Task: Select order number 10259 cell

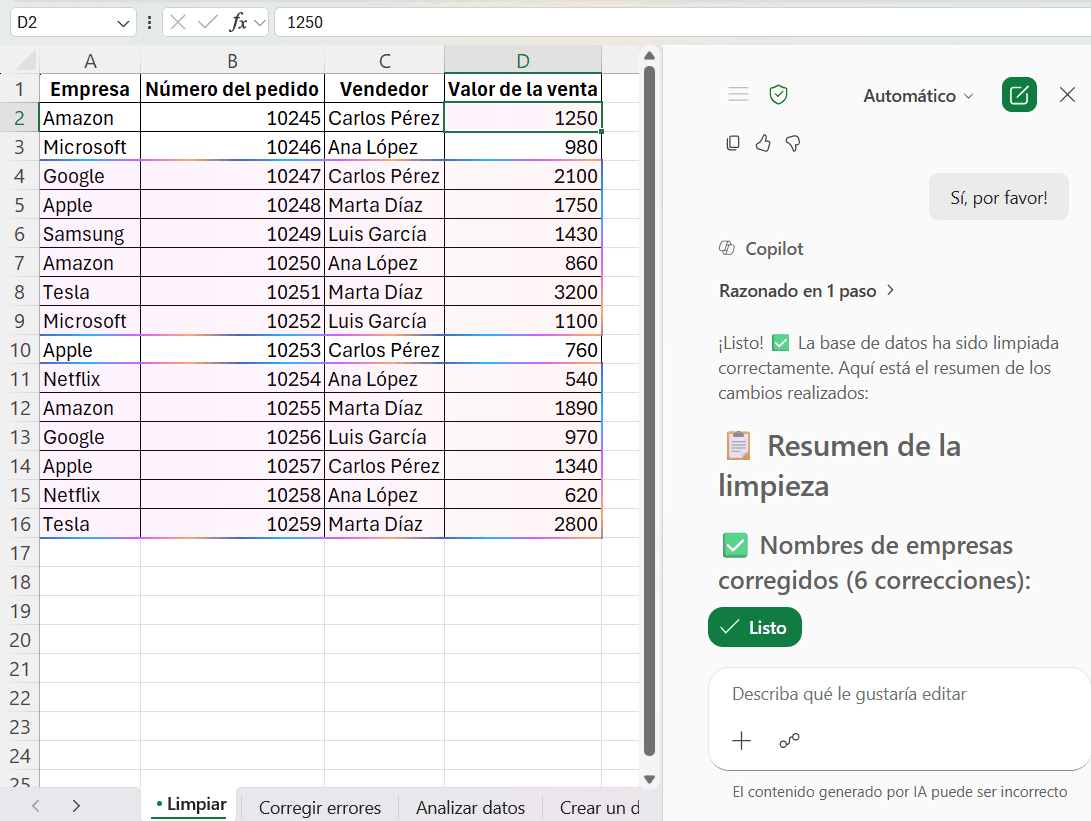Action: [x=232, y=524]
